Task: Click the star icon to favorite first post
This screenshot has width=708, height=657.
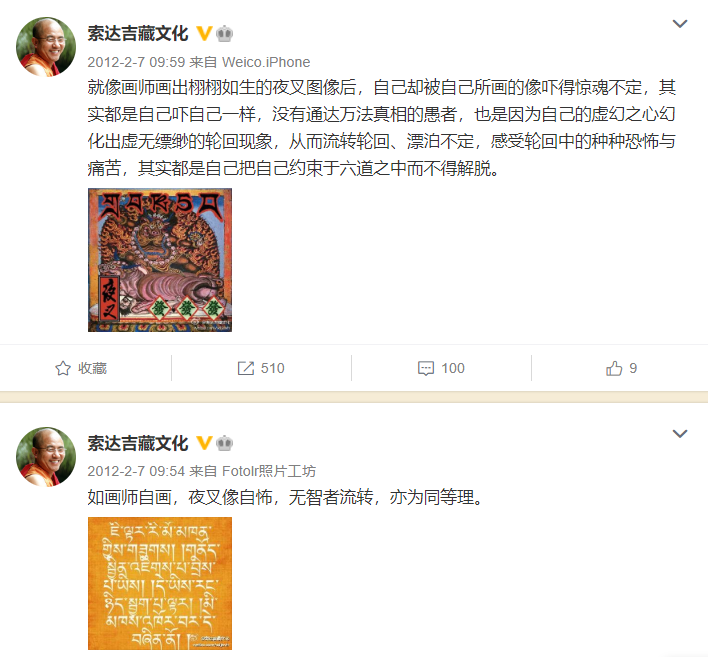Action: click(63, 368)
